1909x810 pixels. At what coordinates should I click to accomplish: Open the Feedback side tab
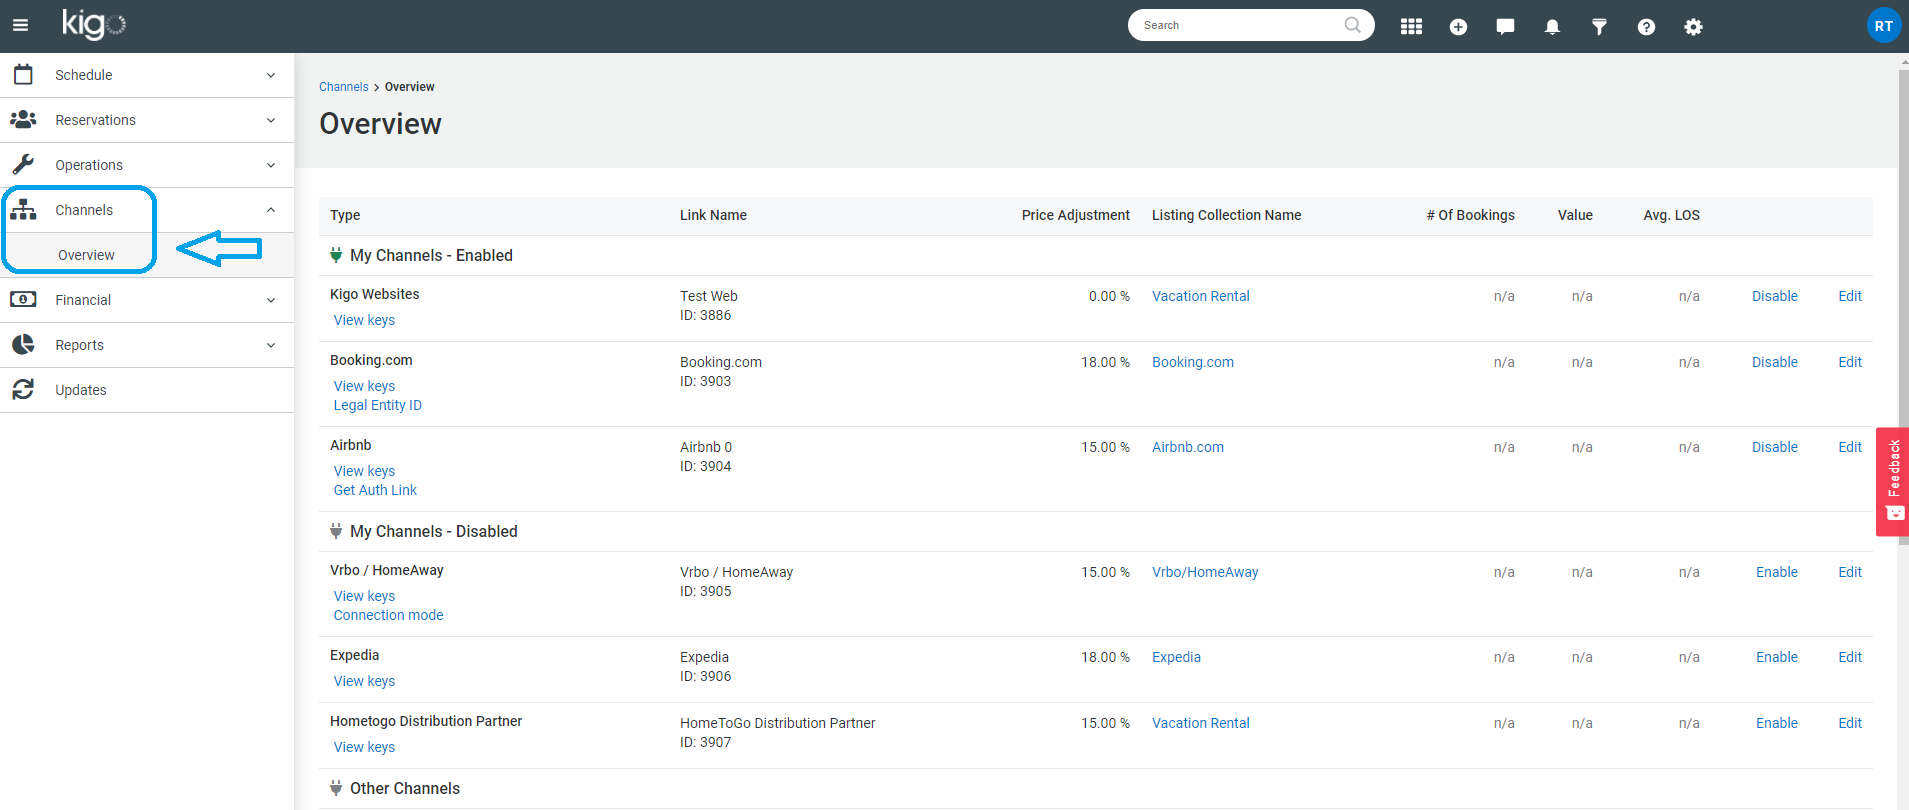click(x=1893, y=482)
